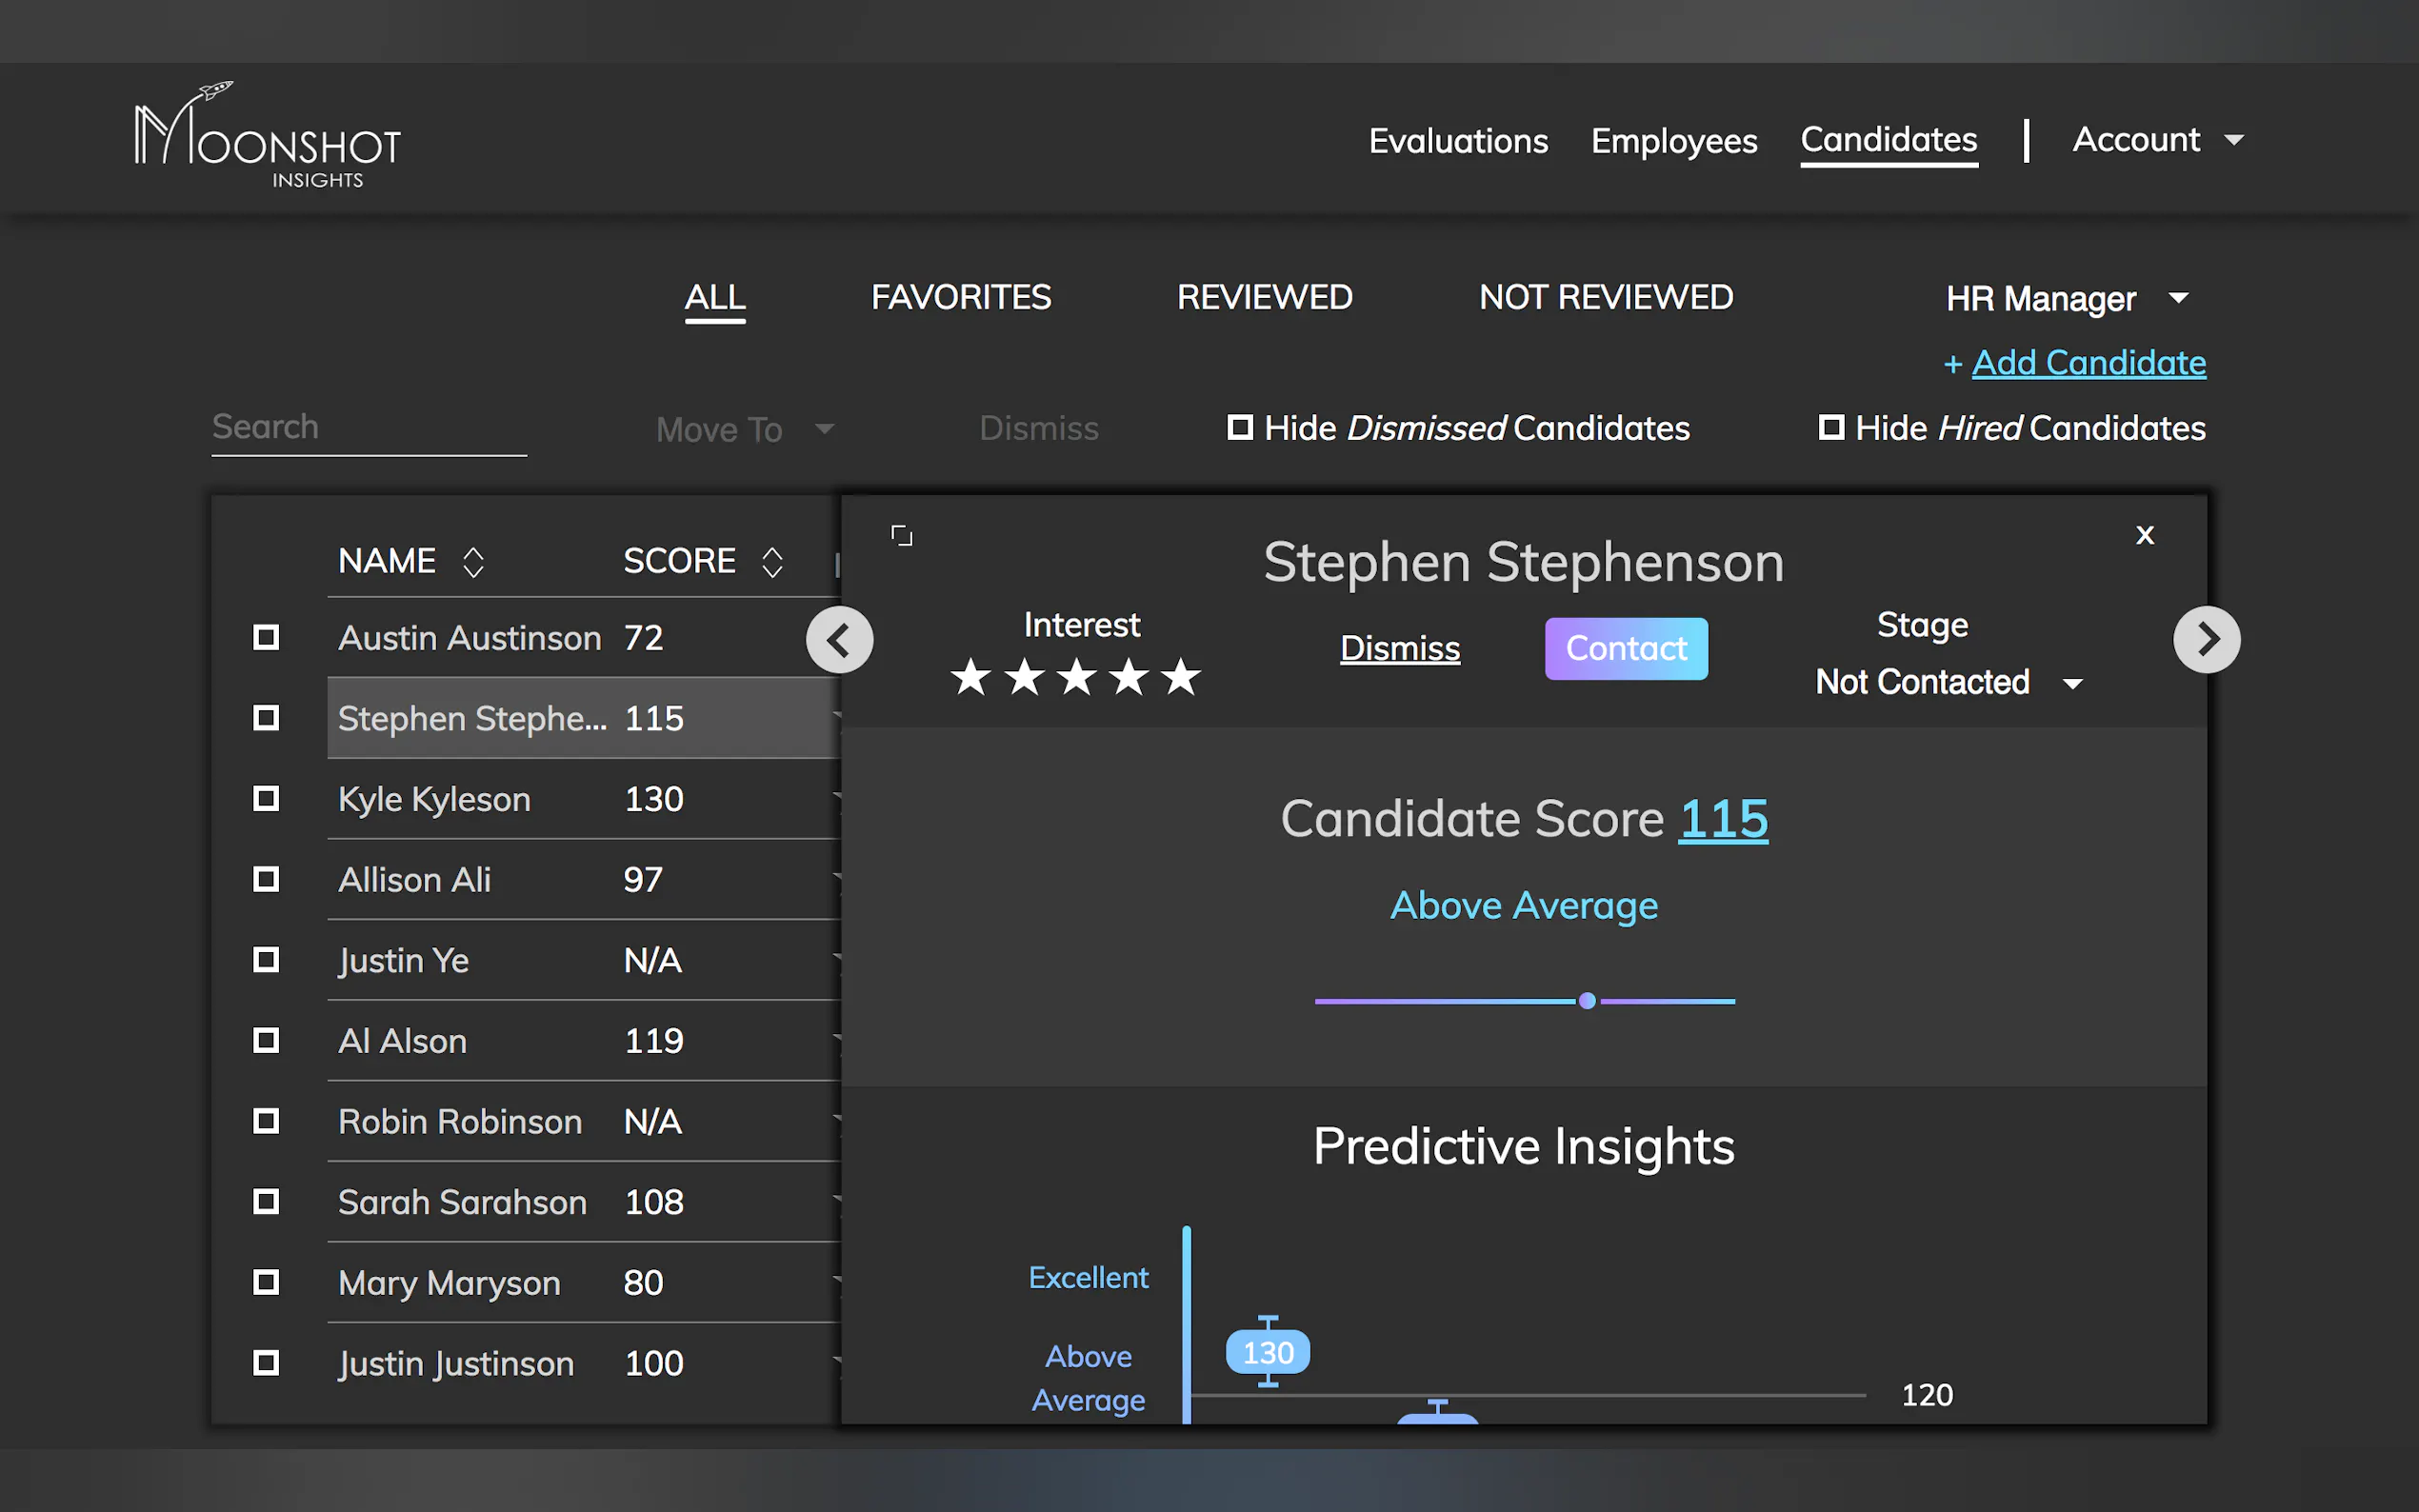Image resolution: width=2419 pixels, height=1512 pixels.
Task: Click the candidate score slider dot
Action: click(x=1587, y=1001)
